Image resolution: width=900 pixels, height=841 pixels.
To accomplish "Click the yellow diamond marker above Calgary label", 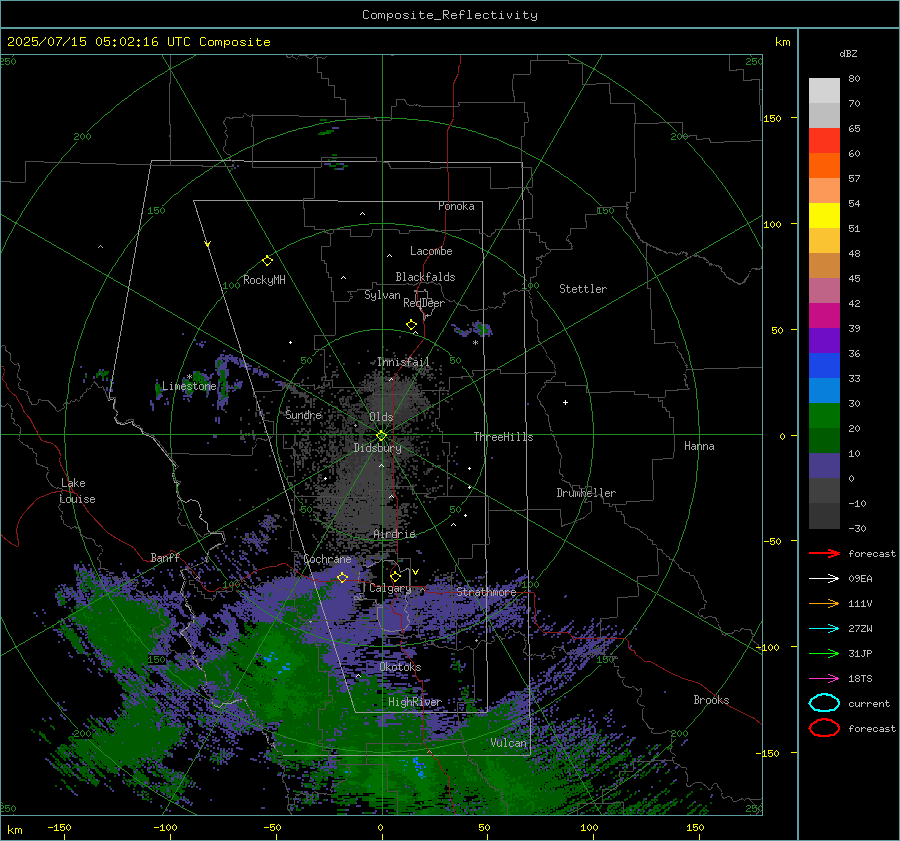I will [x=395, y=576].
